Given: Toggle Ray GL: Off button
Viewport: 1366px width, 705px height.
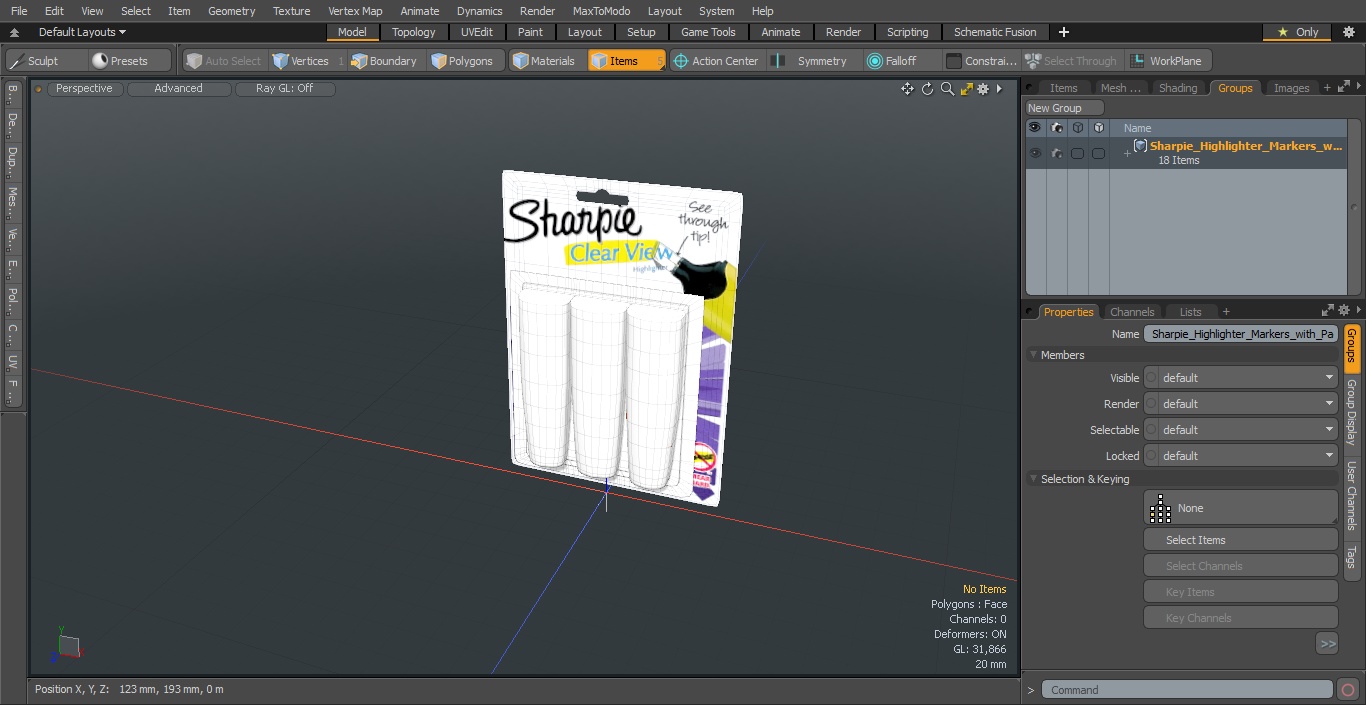Looking at the screenshot, I should point(285,89).
